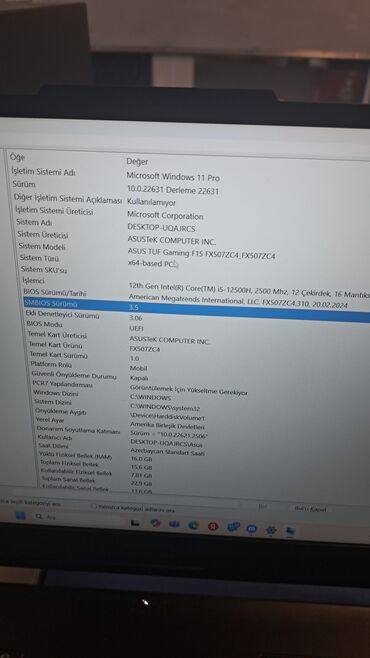Select the Sürüm row label

(x=24, y=184)
